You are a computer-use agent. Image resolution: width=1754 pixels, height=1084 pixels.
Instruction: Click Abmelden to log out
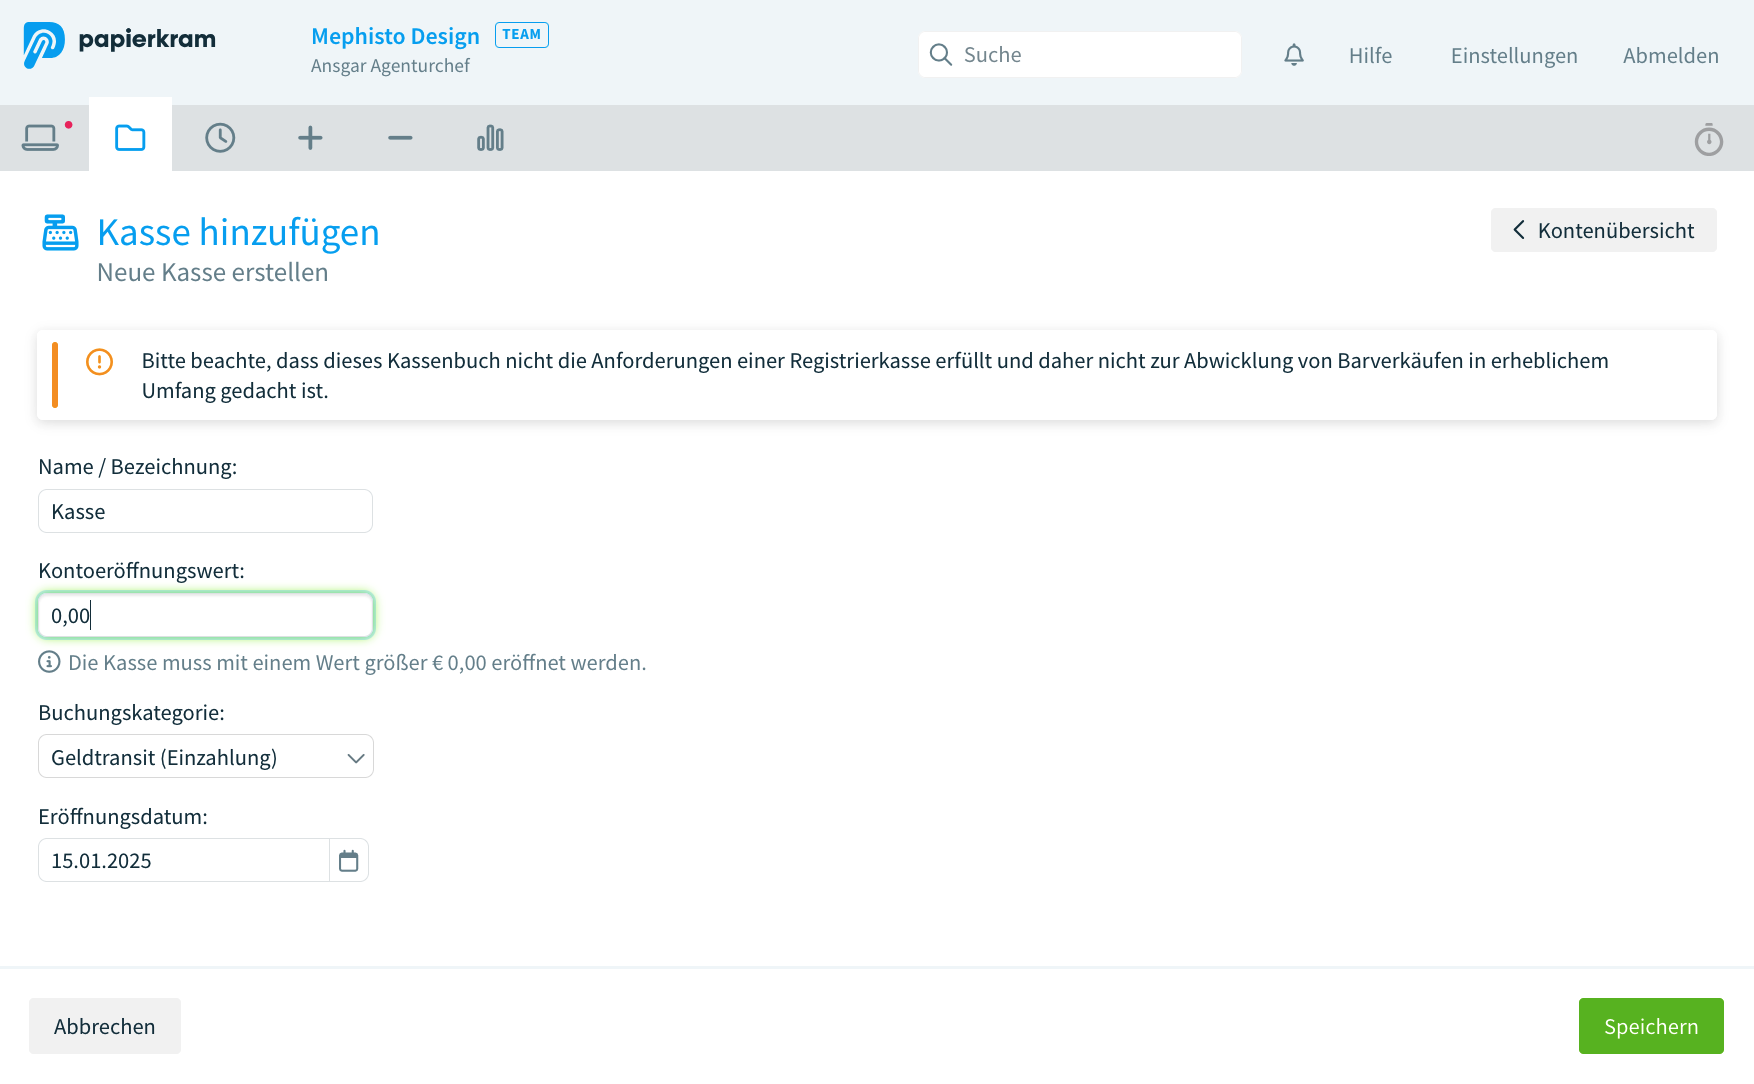(x=1670, y=55)
